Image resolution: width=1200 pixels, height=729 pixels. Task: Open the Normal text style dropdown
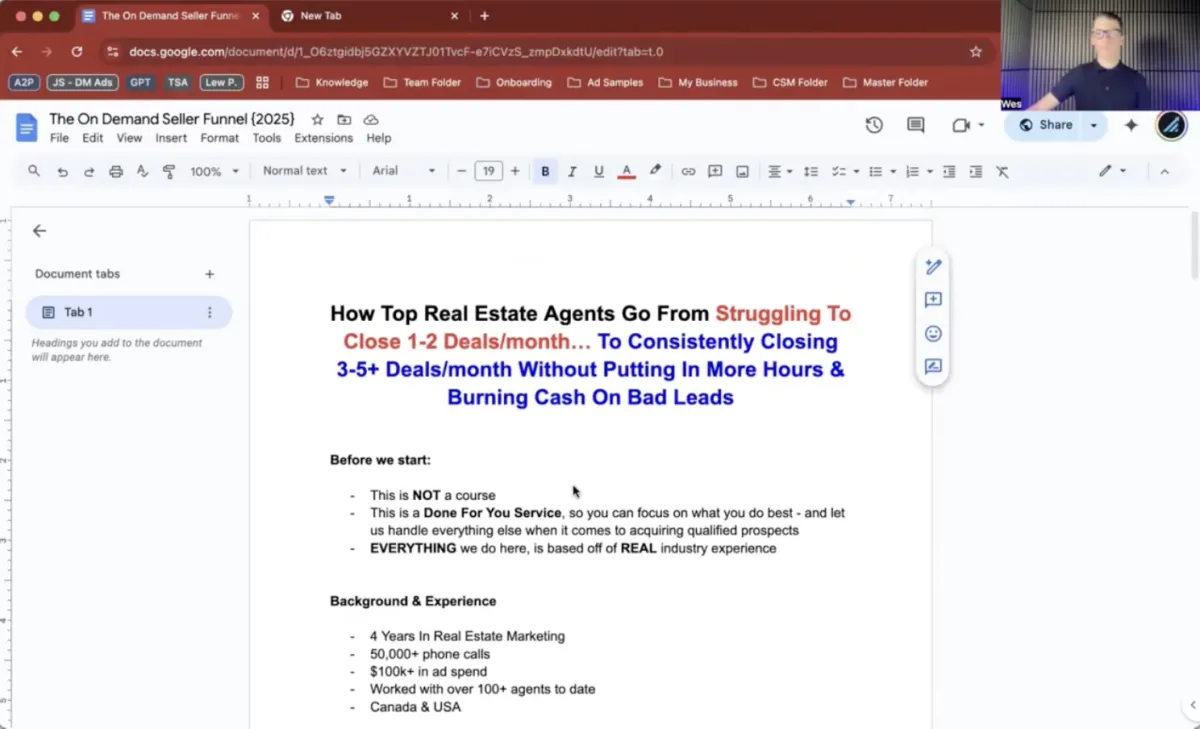point(305,171)
